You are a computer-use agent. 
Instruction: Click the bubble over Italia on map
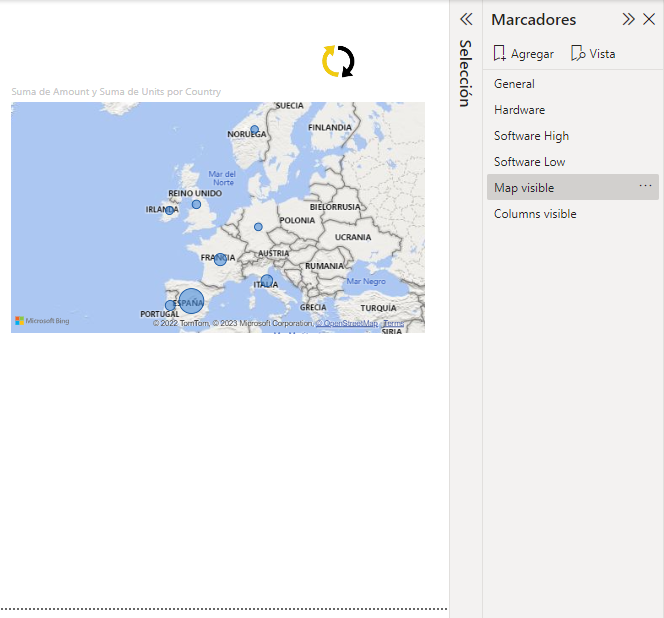click(x=267, y=281)
